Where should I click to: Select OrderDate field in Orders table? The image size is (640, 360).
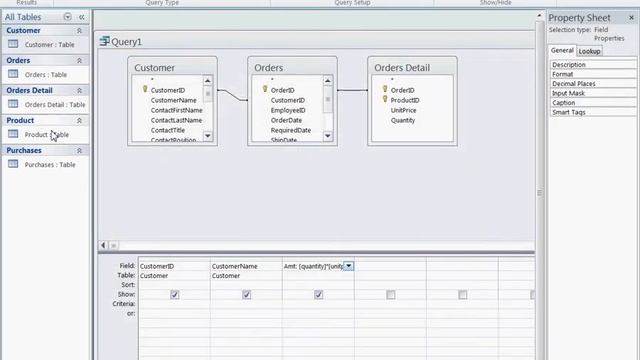[287, 120]
